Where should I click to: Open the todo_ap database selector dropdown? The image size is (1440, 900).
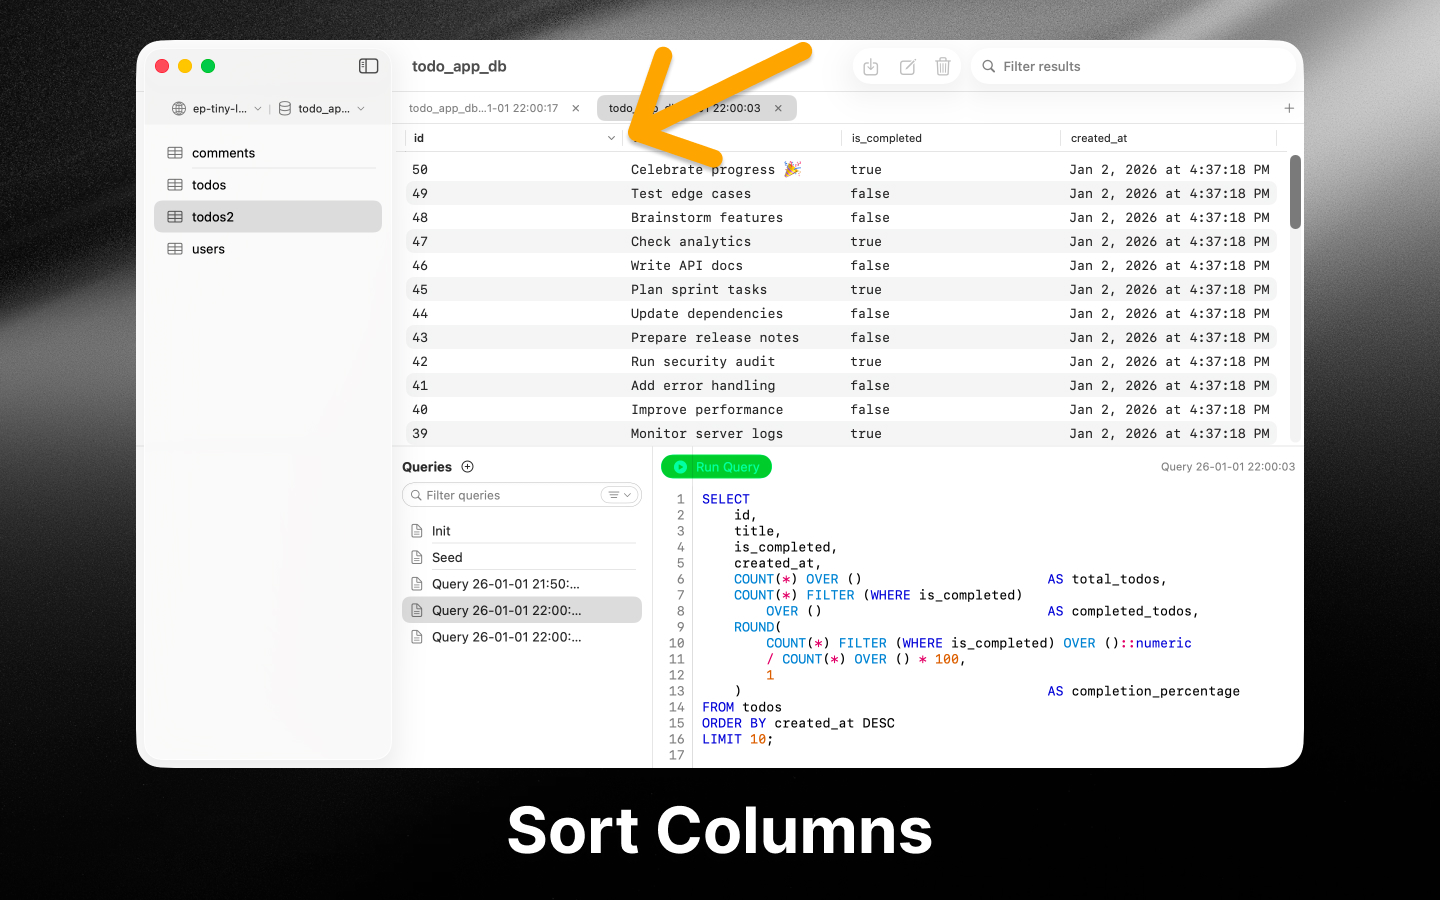coord(322,108)
